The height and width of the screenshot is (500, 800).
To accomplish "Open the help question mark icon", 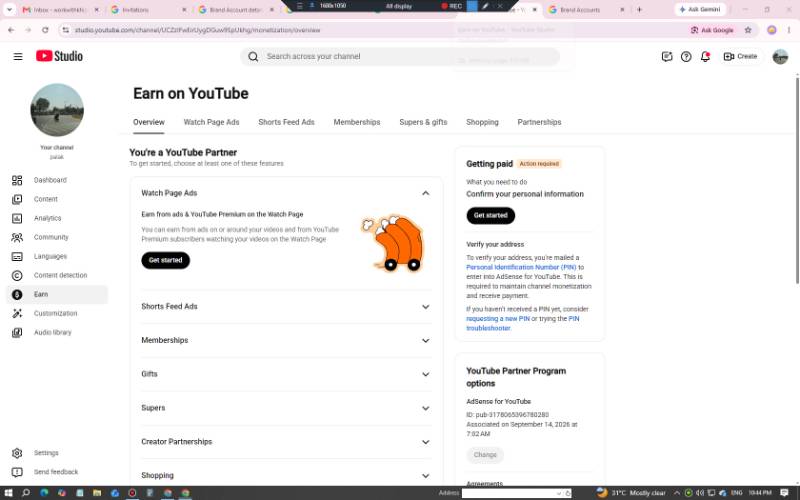I will click(686, 57).
